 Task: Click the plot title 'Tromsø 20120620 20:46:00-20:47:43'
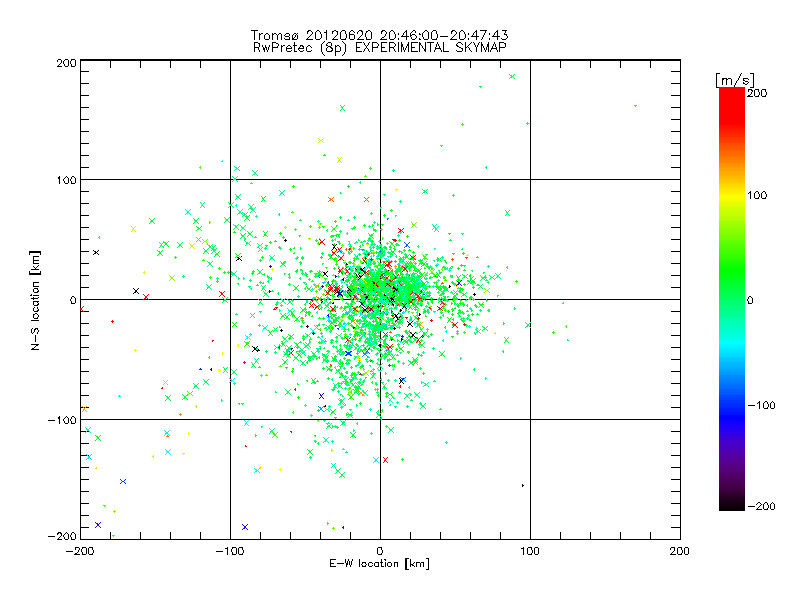380,35
